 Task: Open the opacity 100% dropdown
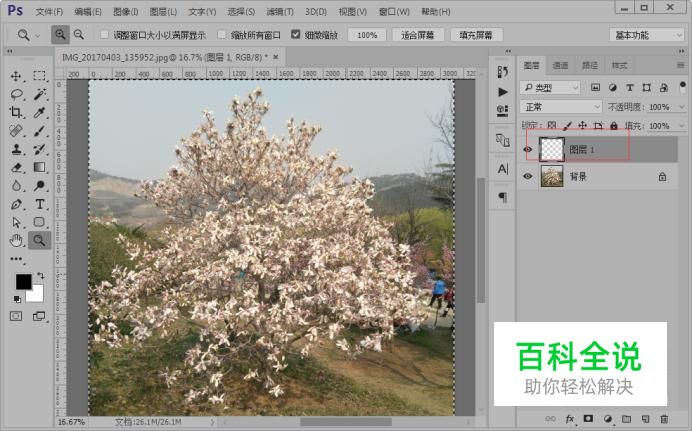[681, 107]
